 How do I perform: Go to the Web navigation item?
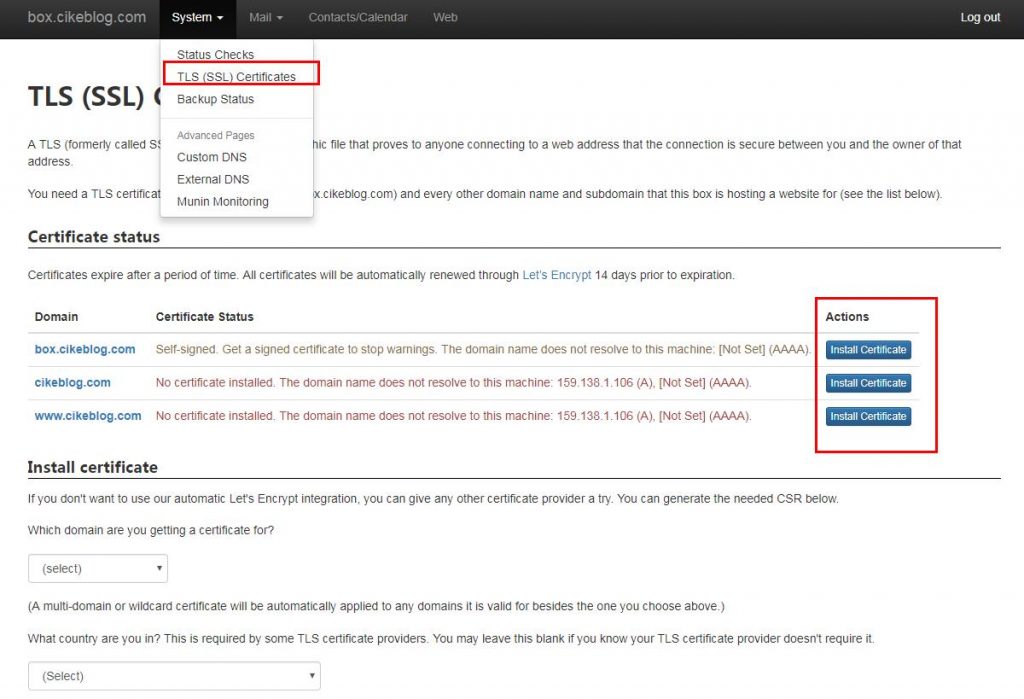pyautogui.click(x=445, y=18)
